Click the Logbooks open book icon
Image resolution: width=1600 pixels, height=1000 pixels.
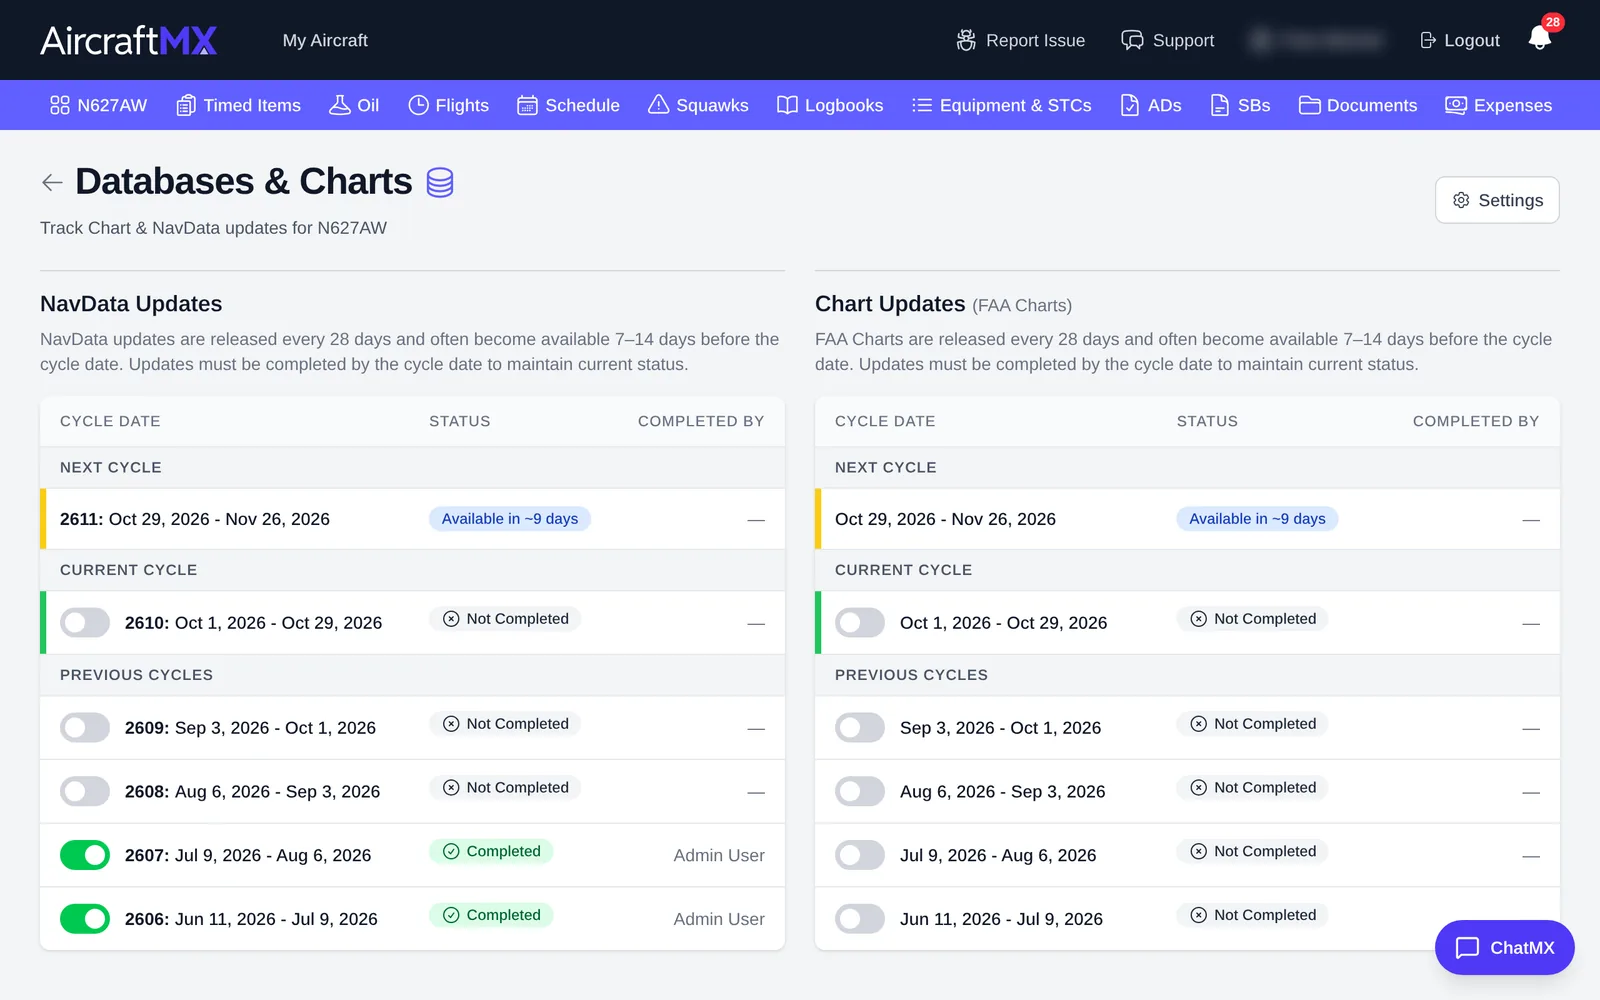coord(787,105)
